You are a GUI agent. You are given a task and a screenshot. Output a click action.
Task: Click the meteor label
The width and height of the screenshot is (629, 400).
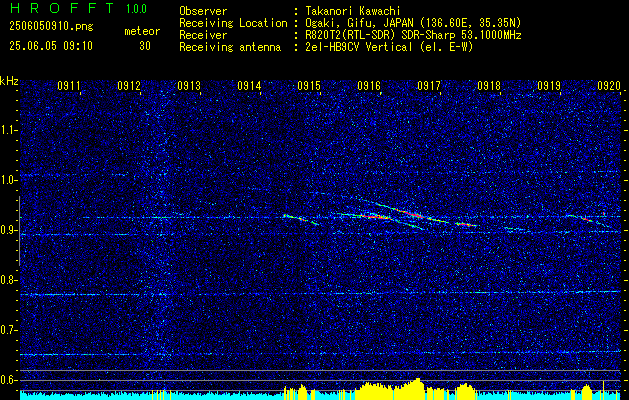point(142,31)
